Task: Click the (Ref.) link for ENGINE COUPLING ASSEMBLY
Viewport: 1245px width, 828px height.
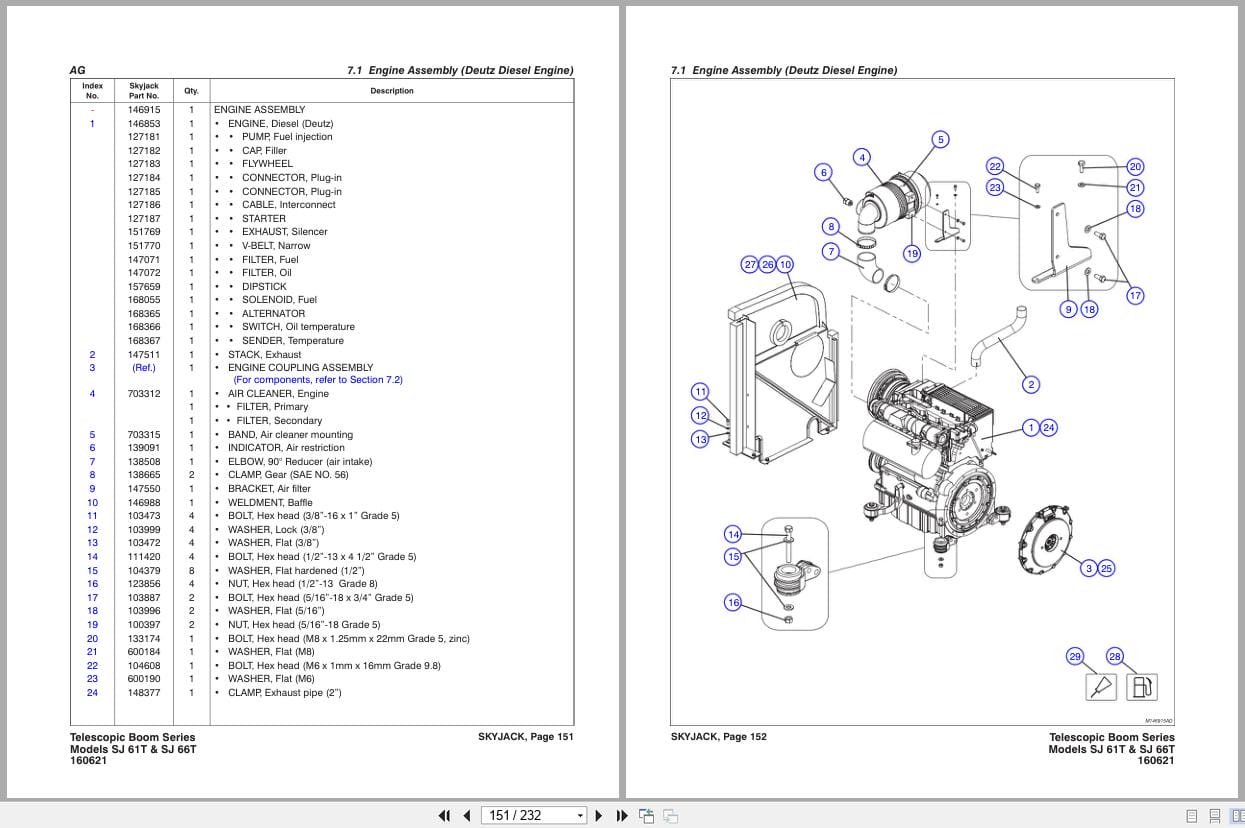Action: click(x=144, y=367)
